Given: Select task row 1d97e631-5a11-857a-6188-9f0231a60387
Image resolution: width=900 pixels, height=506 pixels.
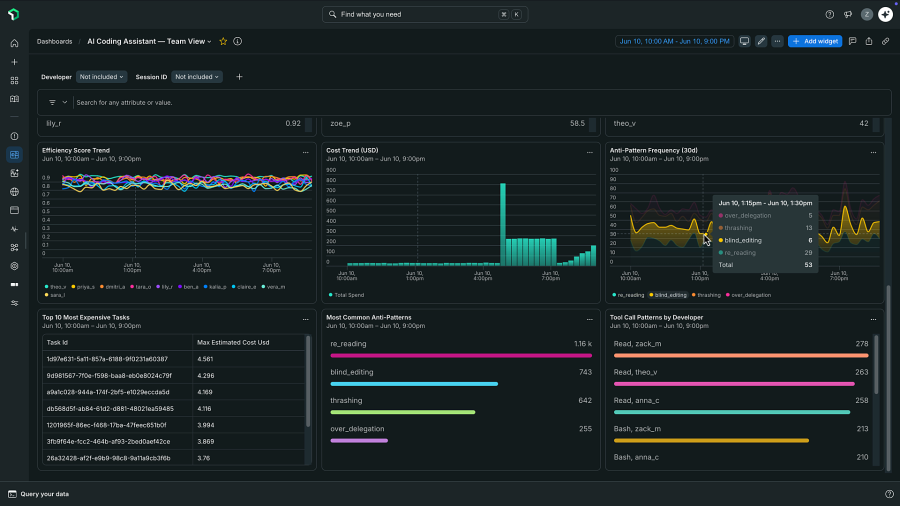Looking at the screenshot, I should click(x=174, y=359).
